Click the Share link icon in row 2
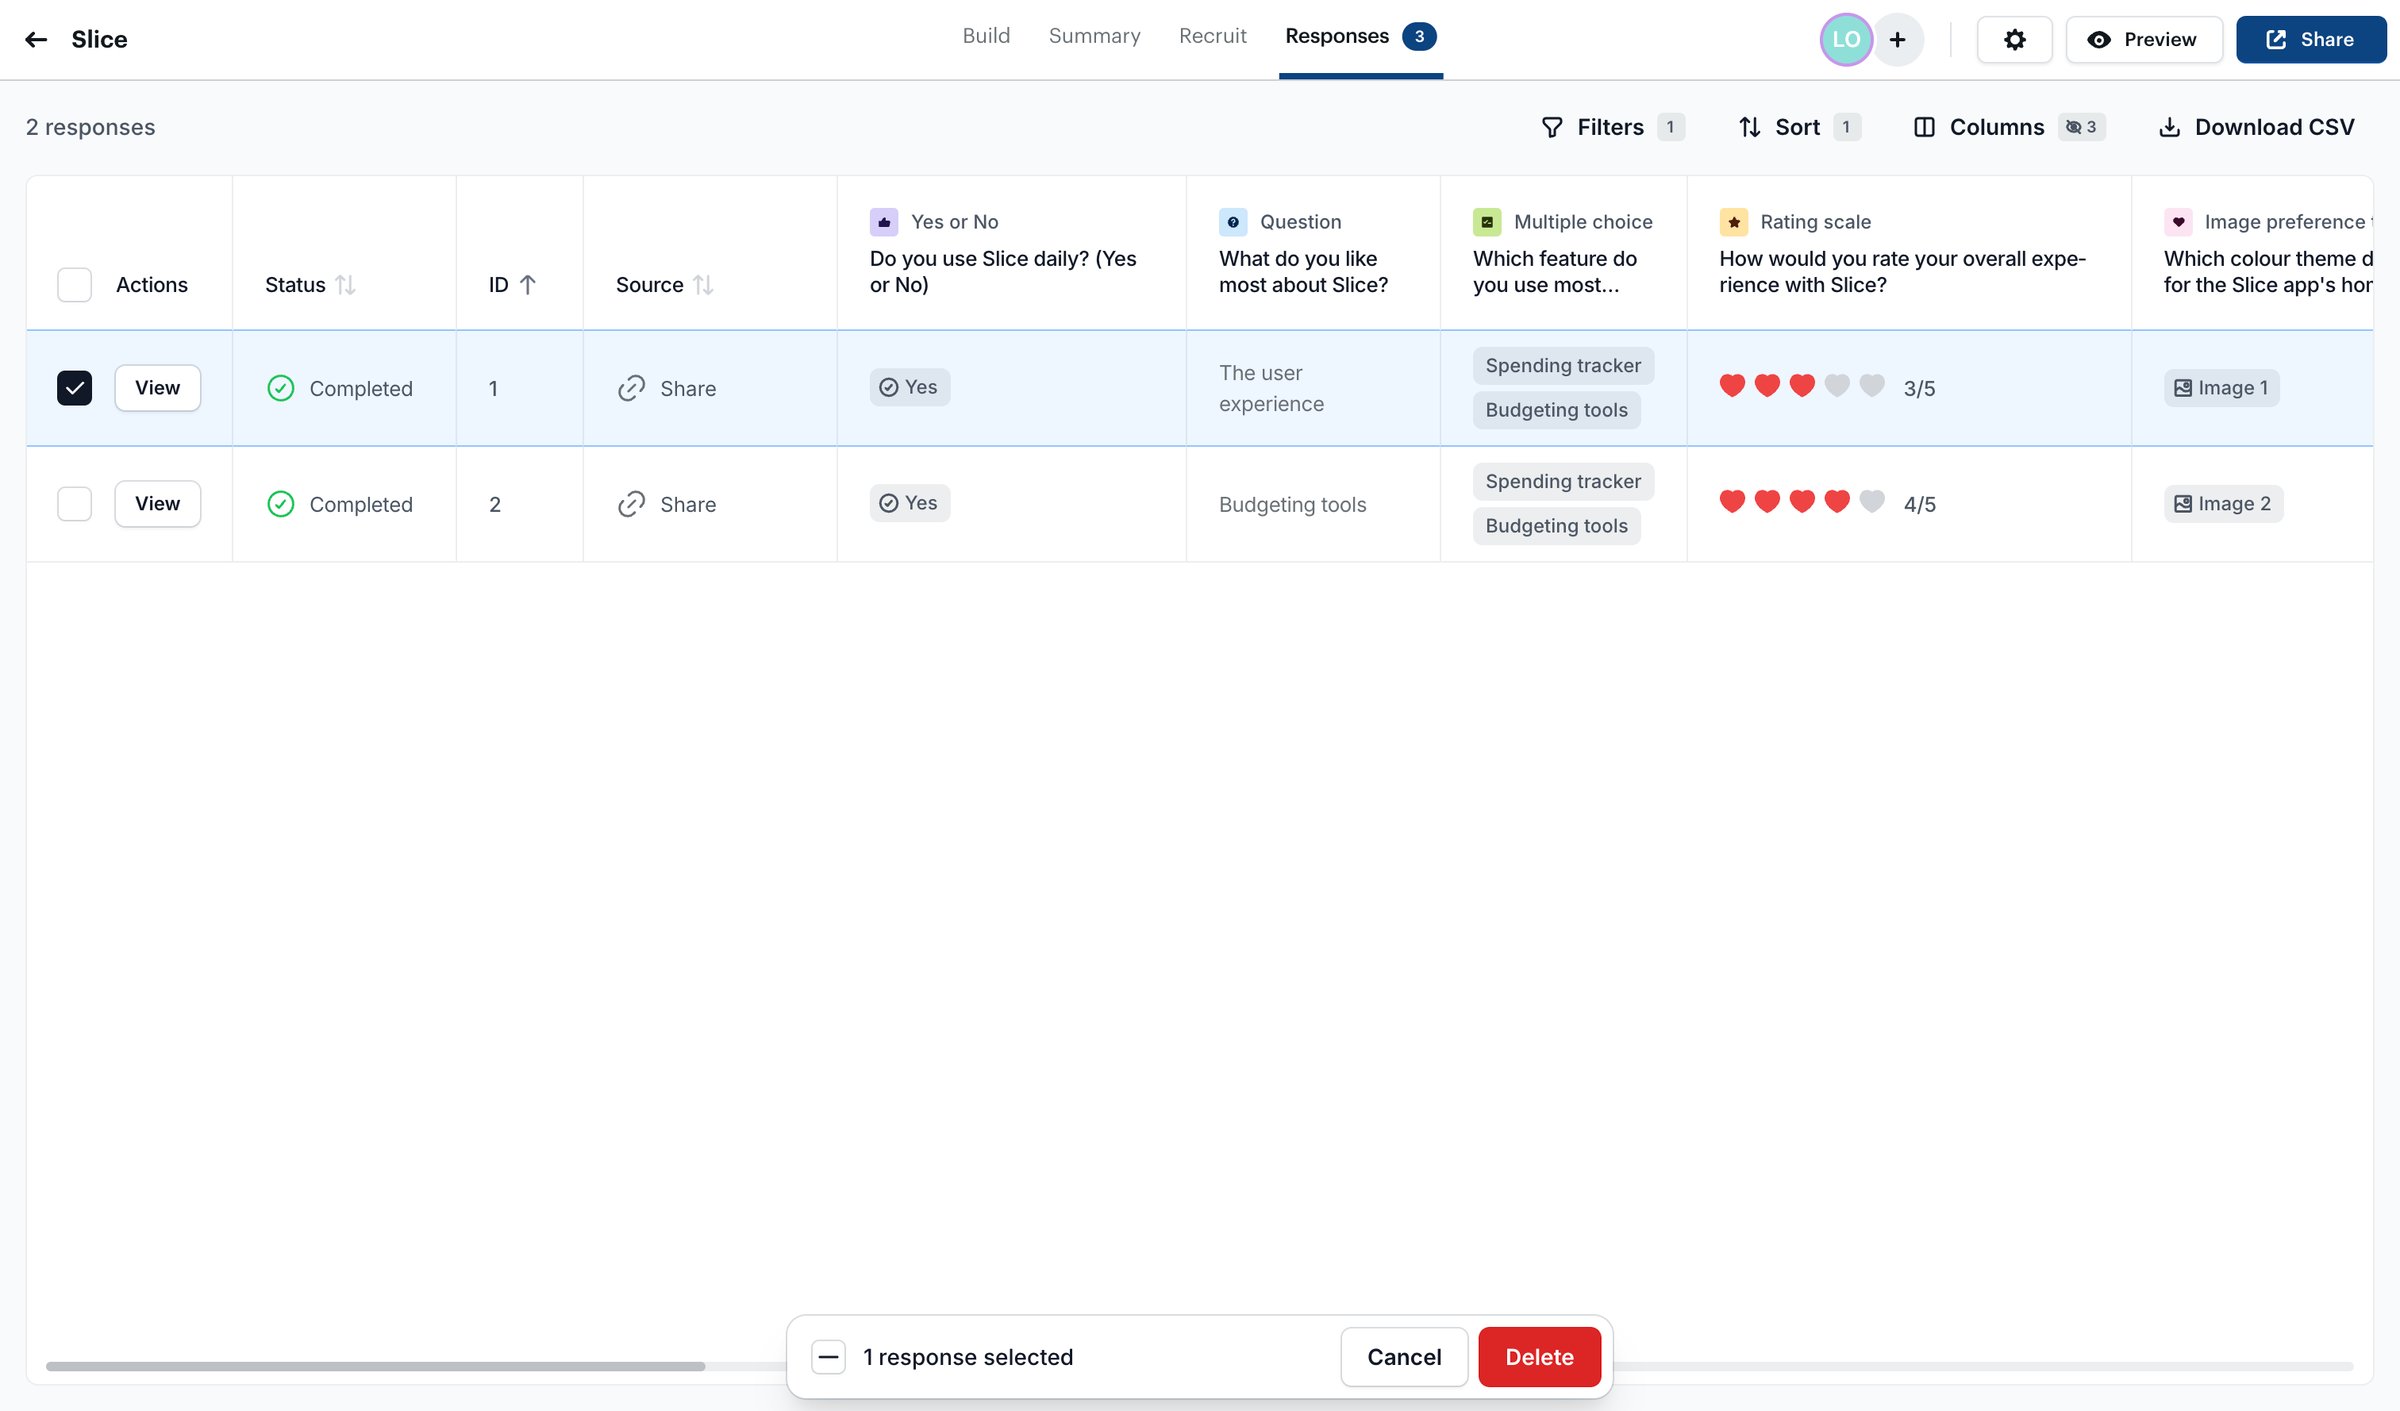Image resolution: width=2400 pixels, height=1411 pixels. click(x=631, y=504)
